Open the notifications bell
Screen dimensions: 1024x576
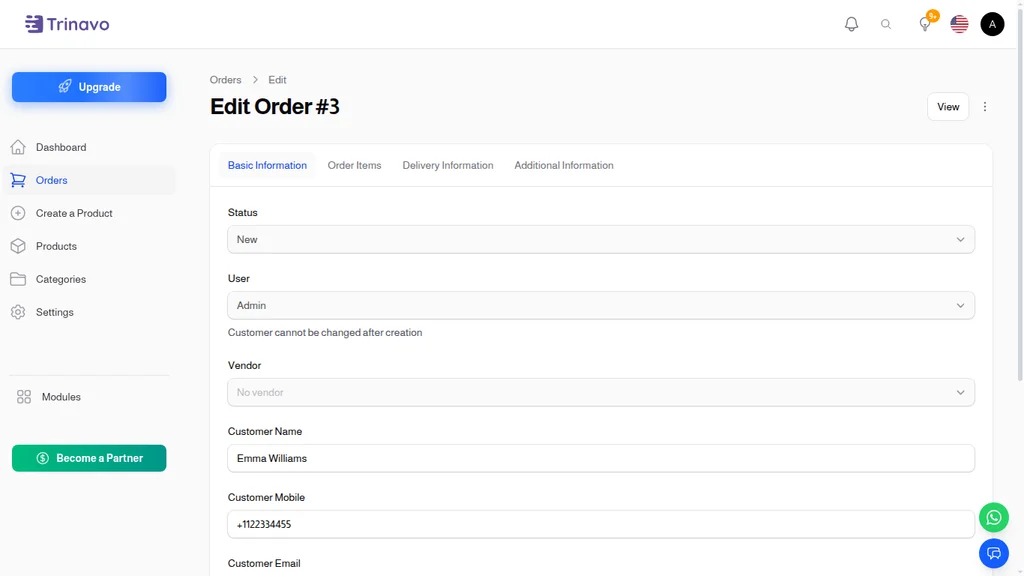click(851, 24)
